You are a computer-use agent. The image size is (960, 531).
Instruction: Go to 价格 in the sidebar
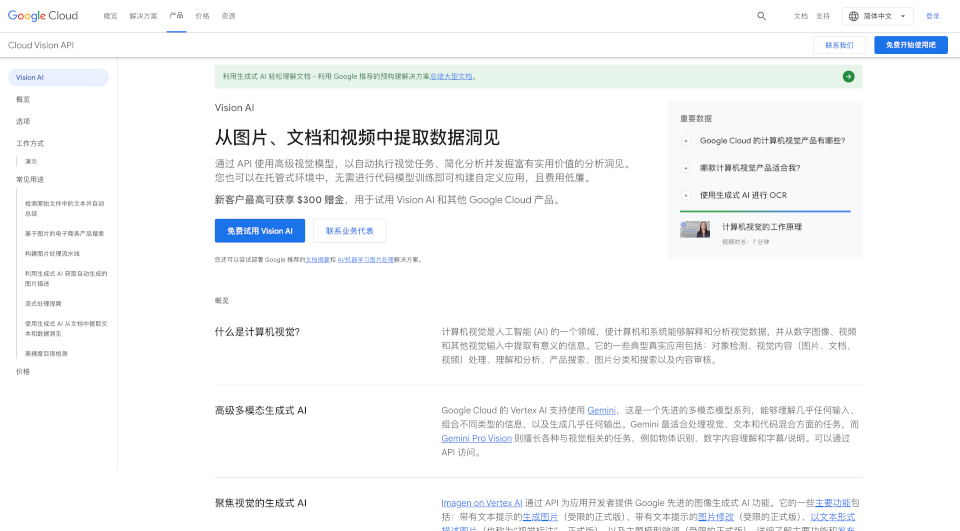[x=23, y=372]
